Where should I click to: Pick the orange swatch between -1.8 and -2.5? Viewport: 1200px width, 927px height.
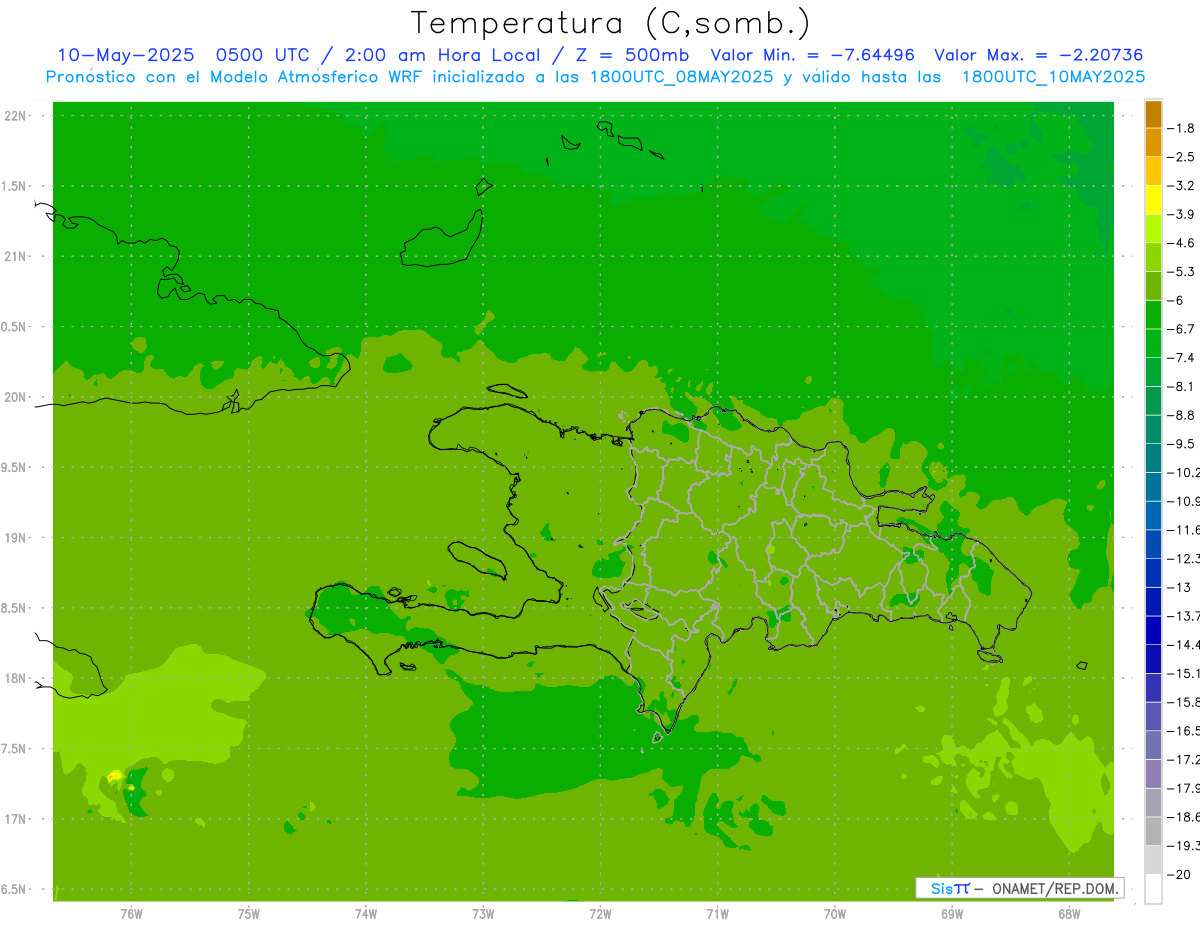point(1153,143)
